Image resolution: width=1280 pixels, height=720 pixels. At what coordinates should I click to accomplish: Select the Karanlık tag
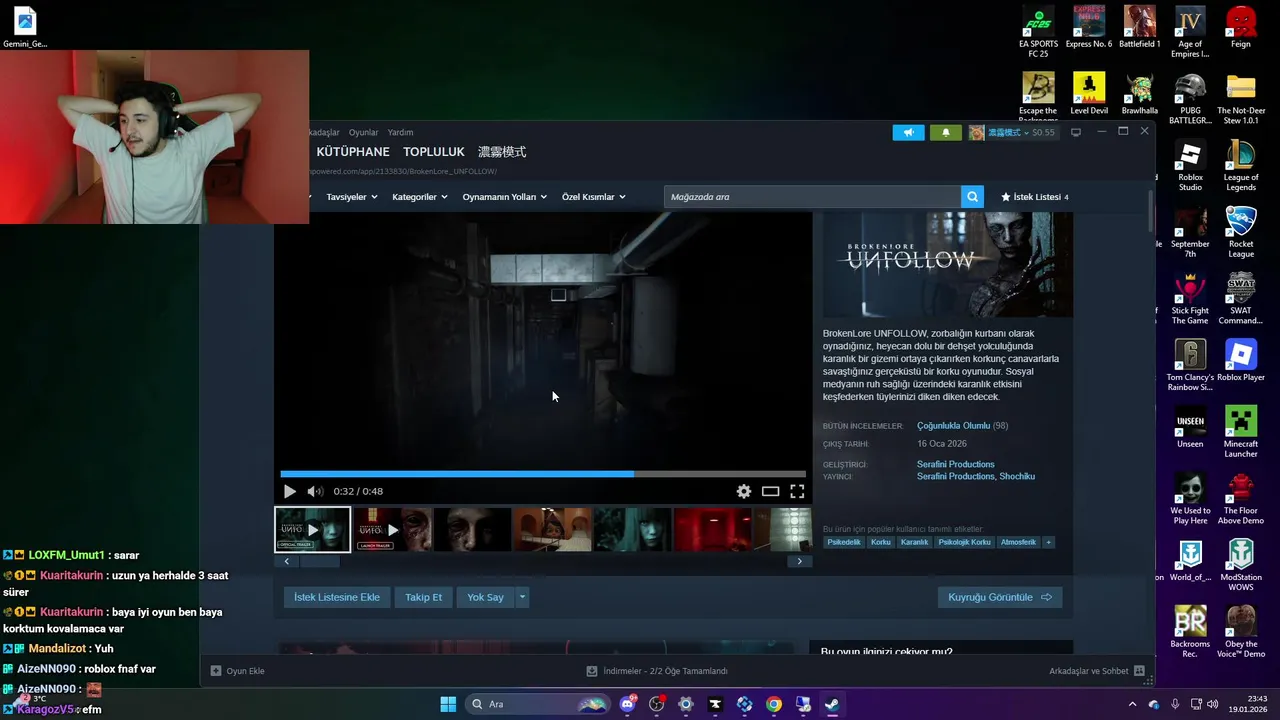914,542
